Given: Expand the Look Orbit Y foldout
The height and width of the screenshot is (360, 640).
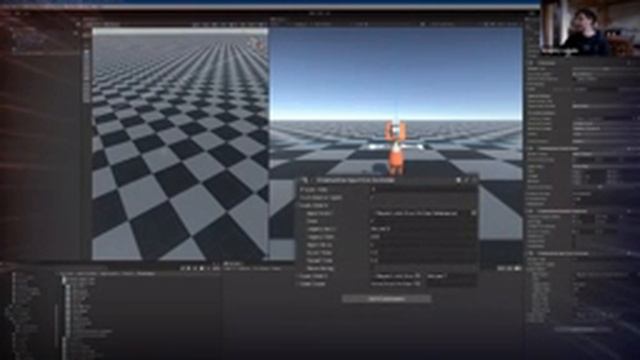Looking at the screenshot, I should click(x=298, y=276).
